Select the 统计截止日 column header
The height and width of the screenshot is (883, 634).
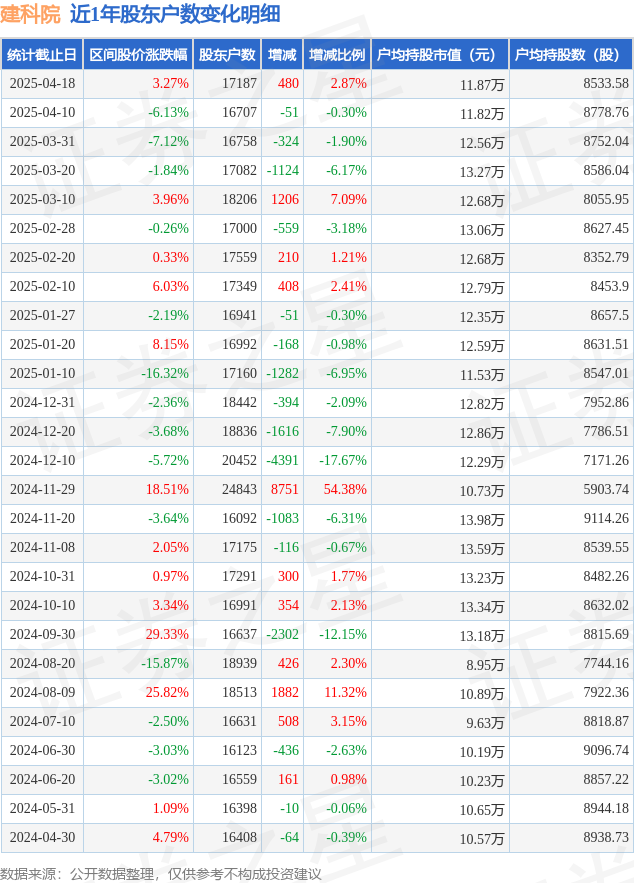[42, 55]
